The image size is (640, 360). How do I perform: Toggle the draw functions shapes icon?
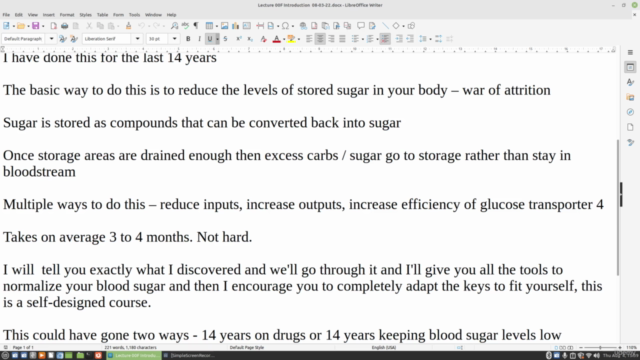[411, 26]
